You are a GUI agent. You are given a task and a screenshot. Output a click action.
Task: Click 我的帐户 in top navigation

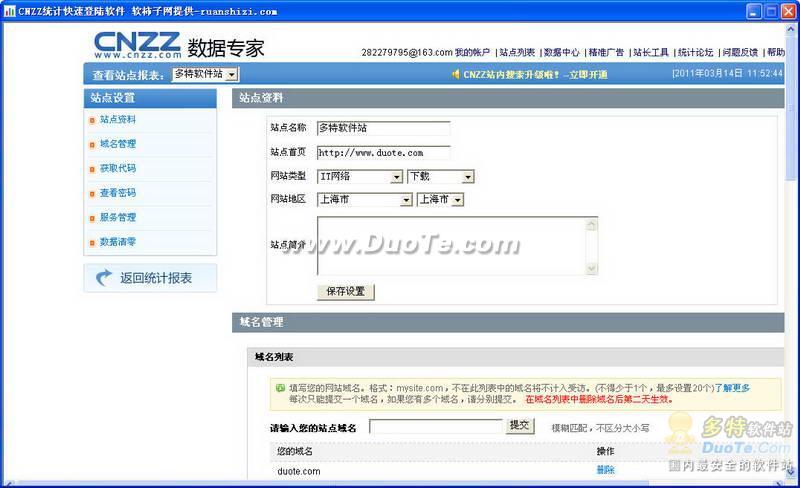(472, 52)
